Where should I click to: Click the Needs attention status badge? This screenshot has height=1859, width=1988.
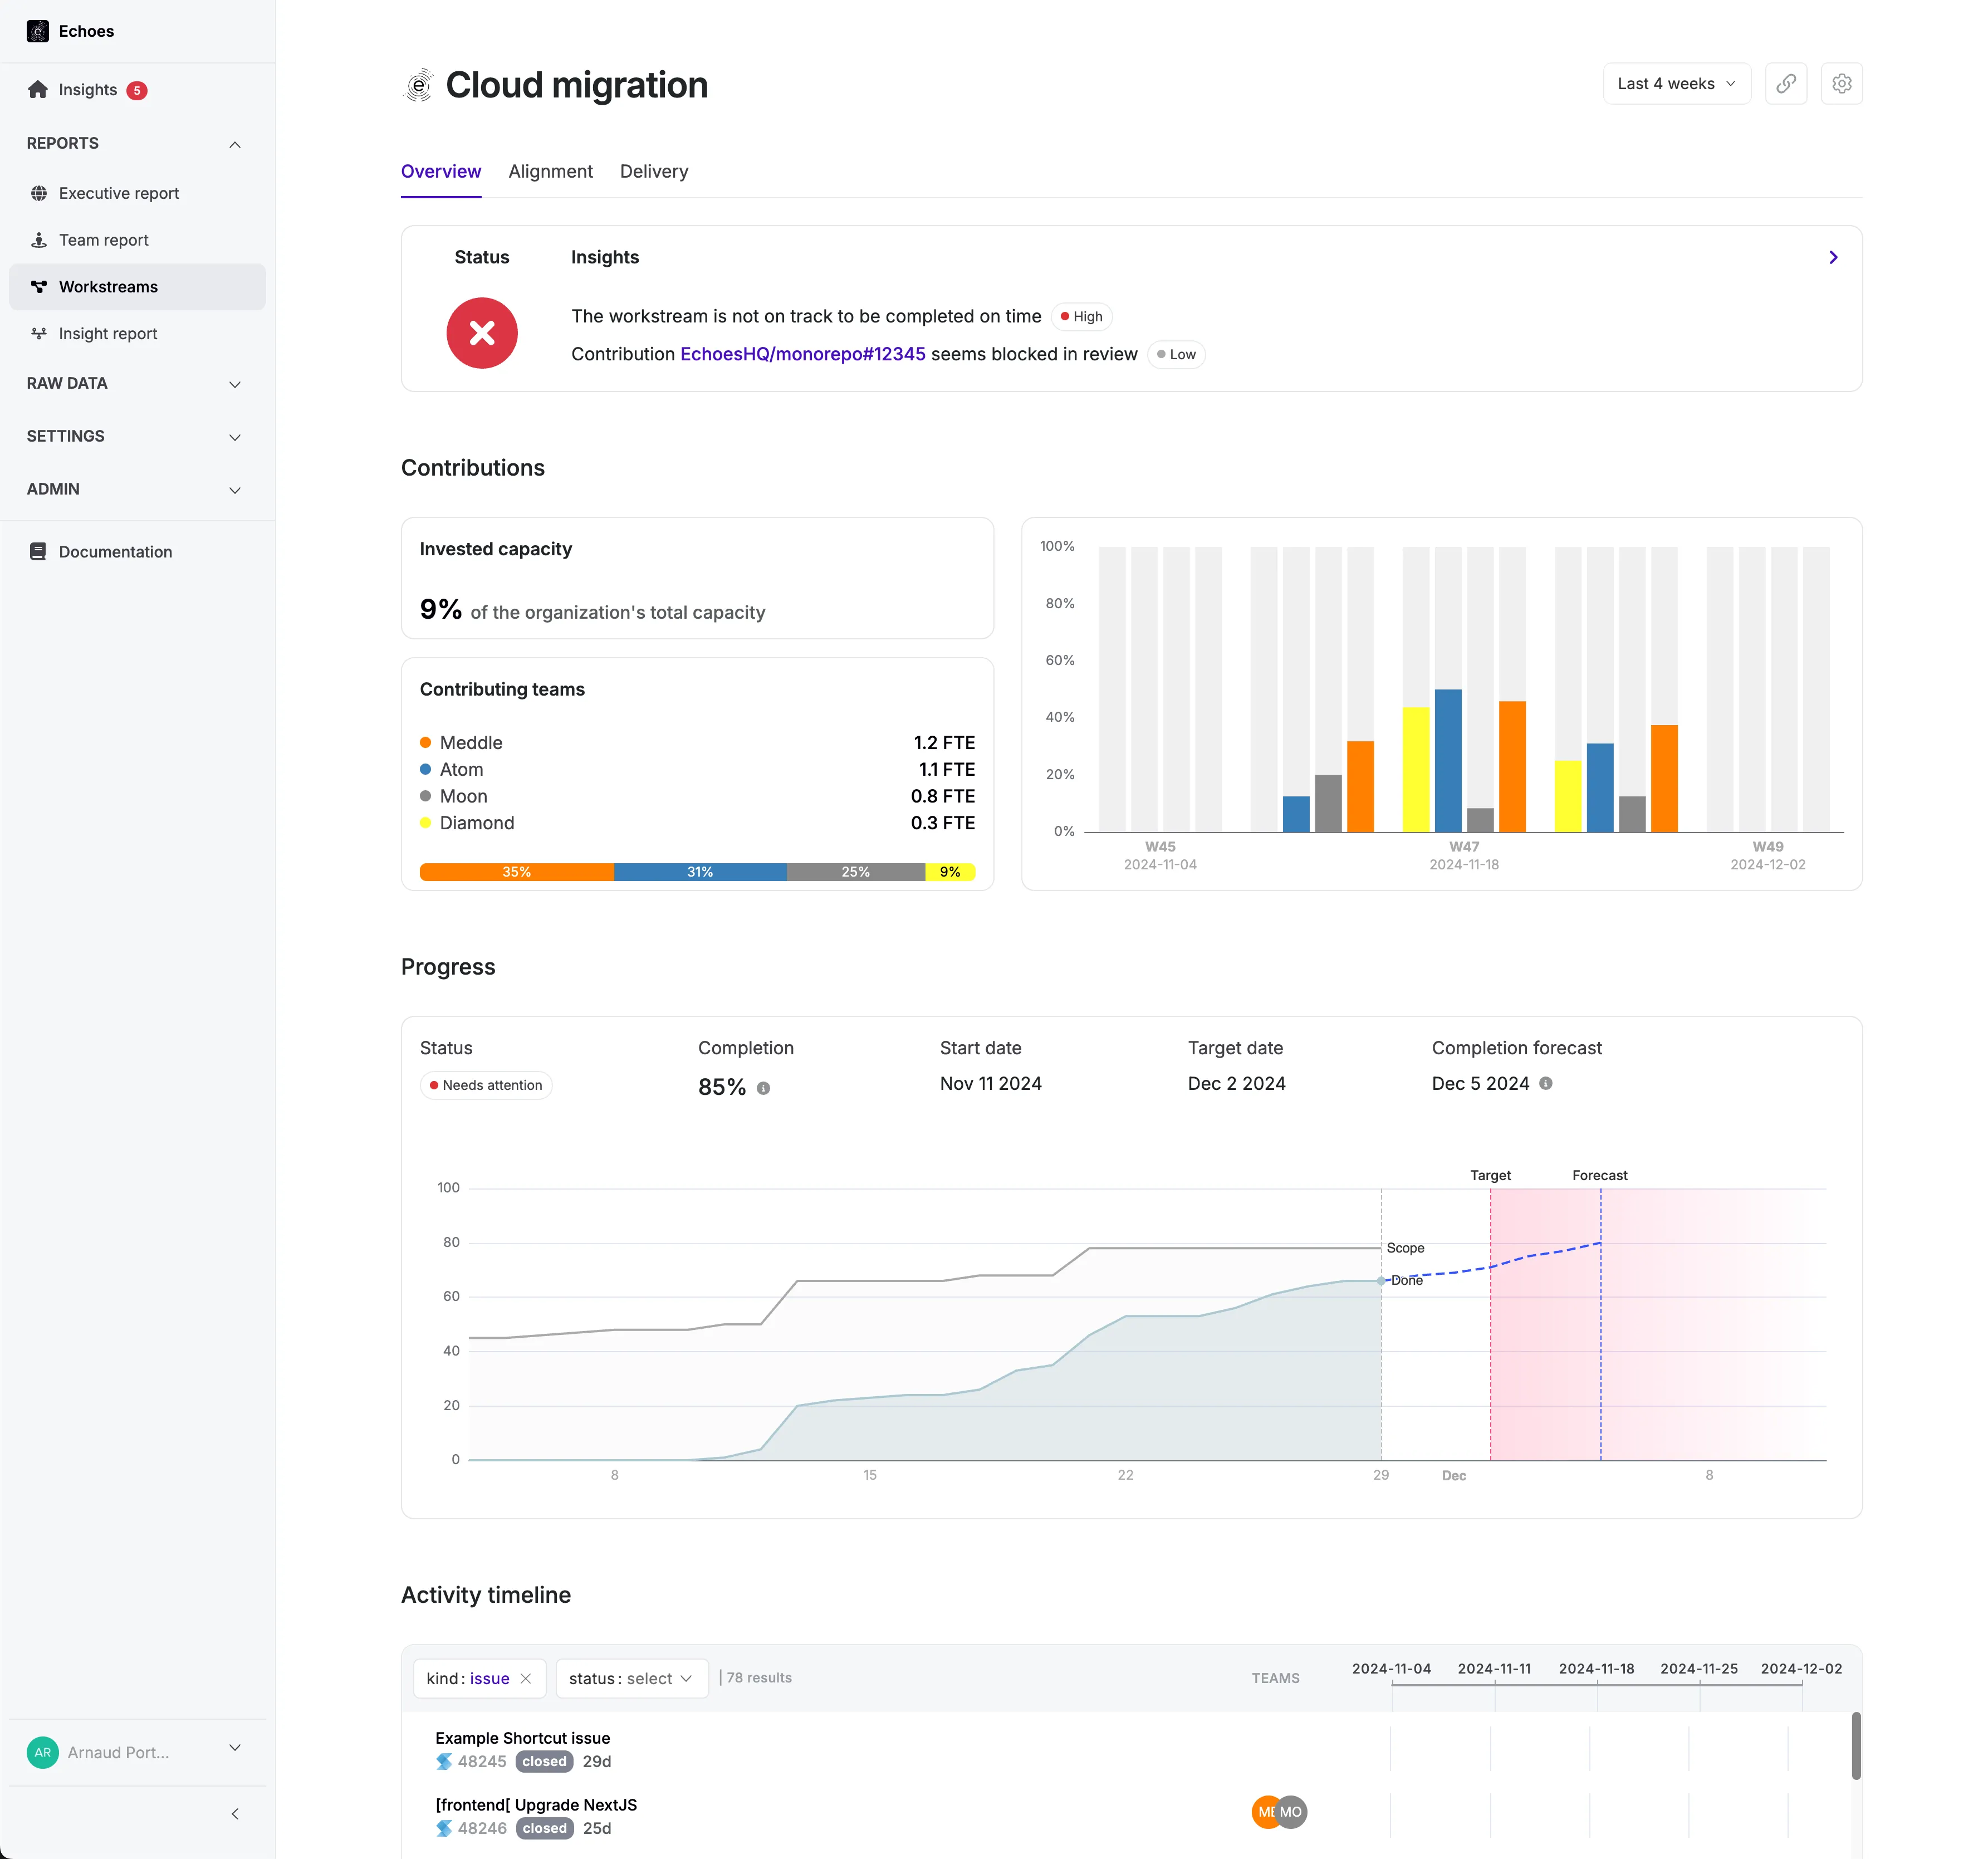[486, 1085]
